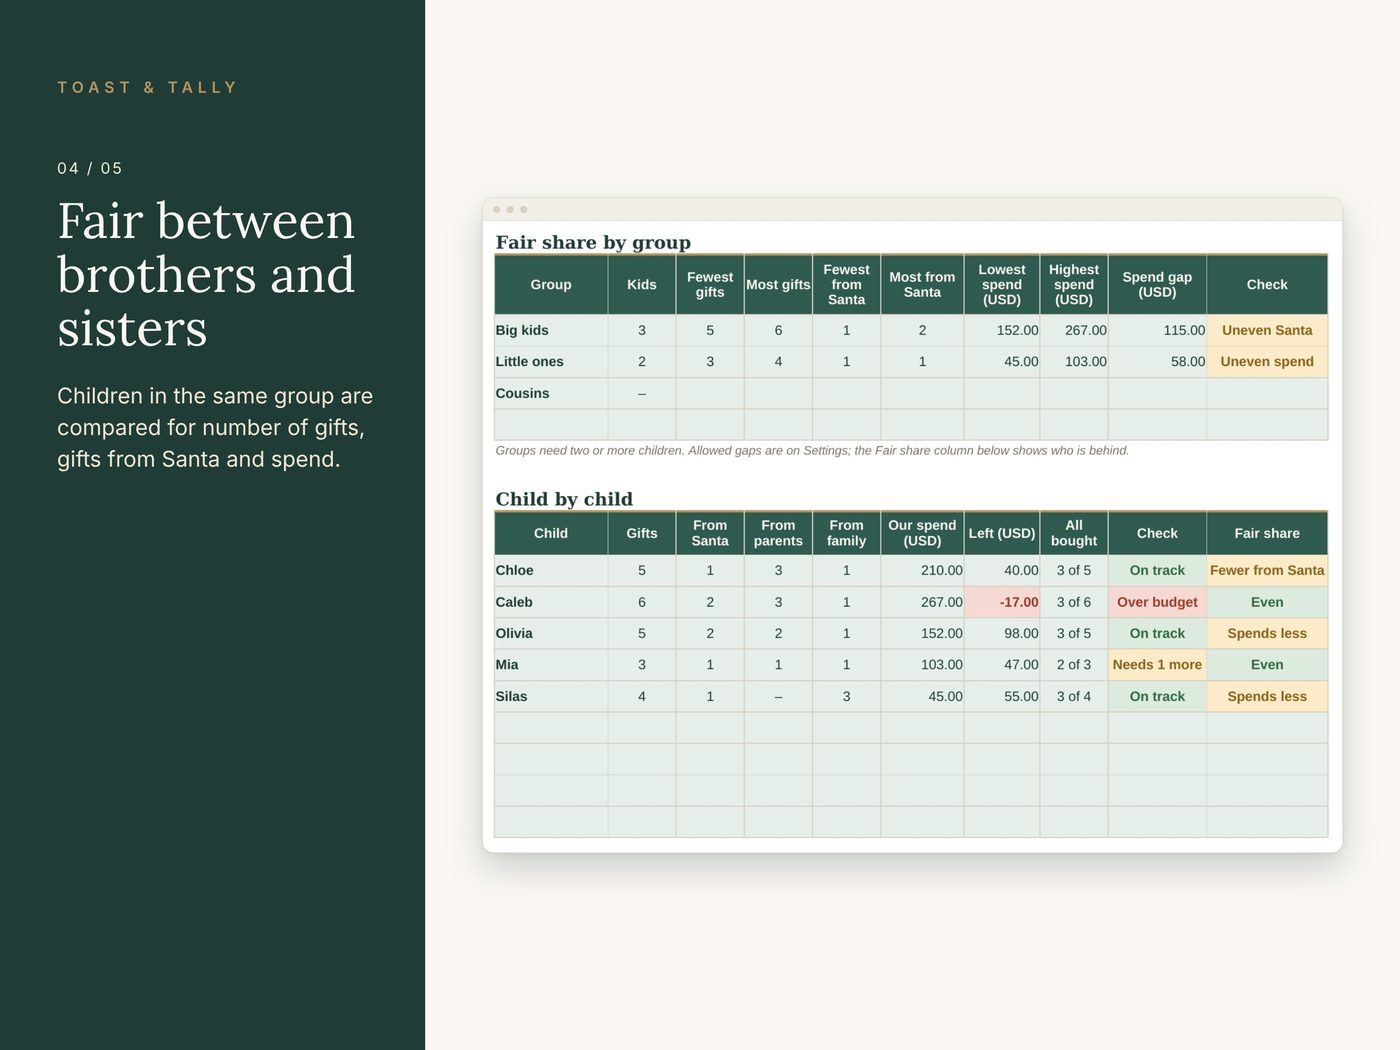Select the Most gifts column header

point(778,285)
